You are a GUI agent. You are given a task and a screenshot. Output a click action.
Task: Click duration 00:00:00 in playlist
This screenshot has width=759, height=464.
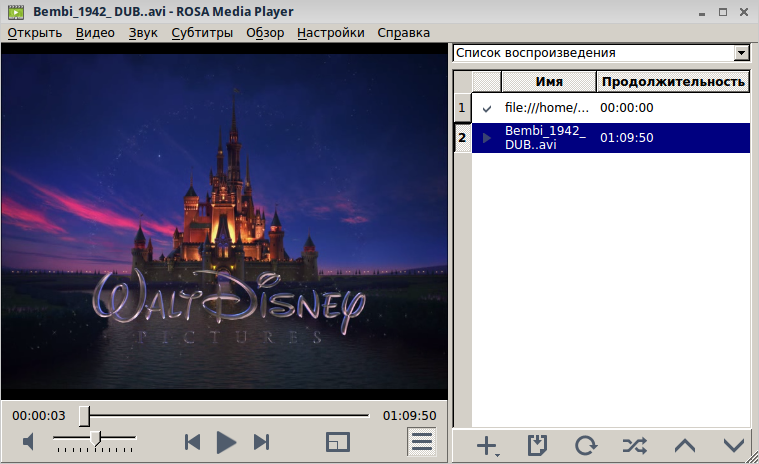[x=627, y=107]
